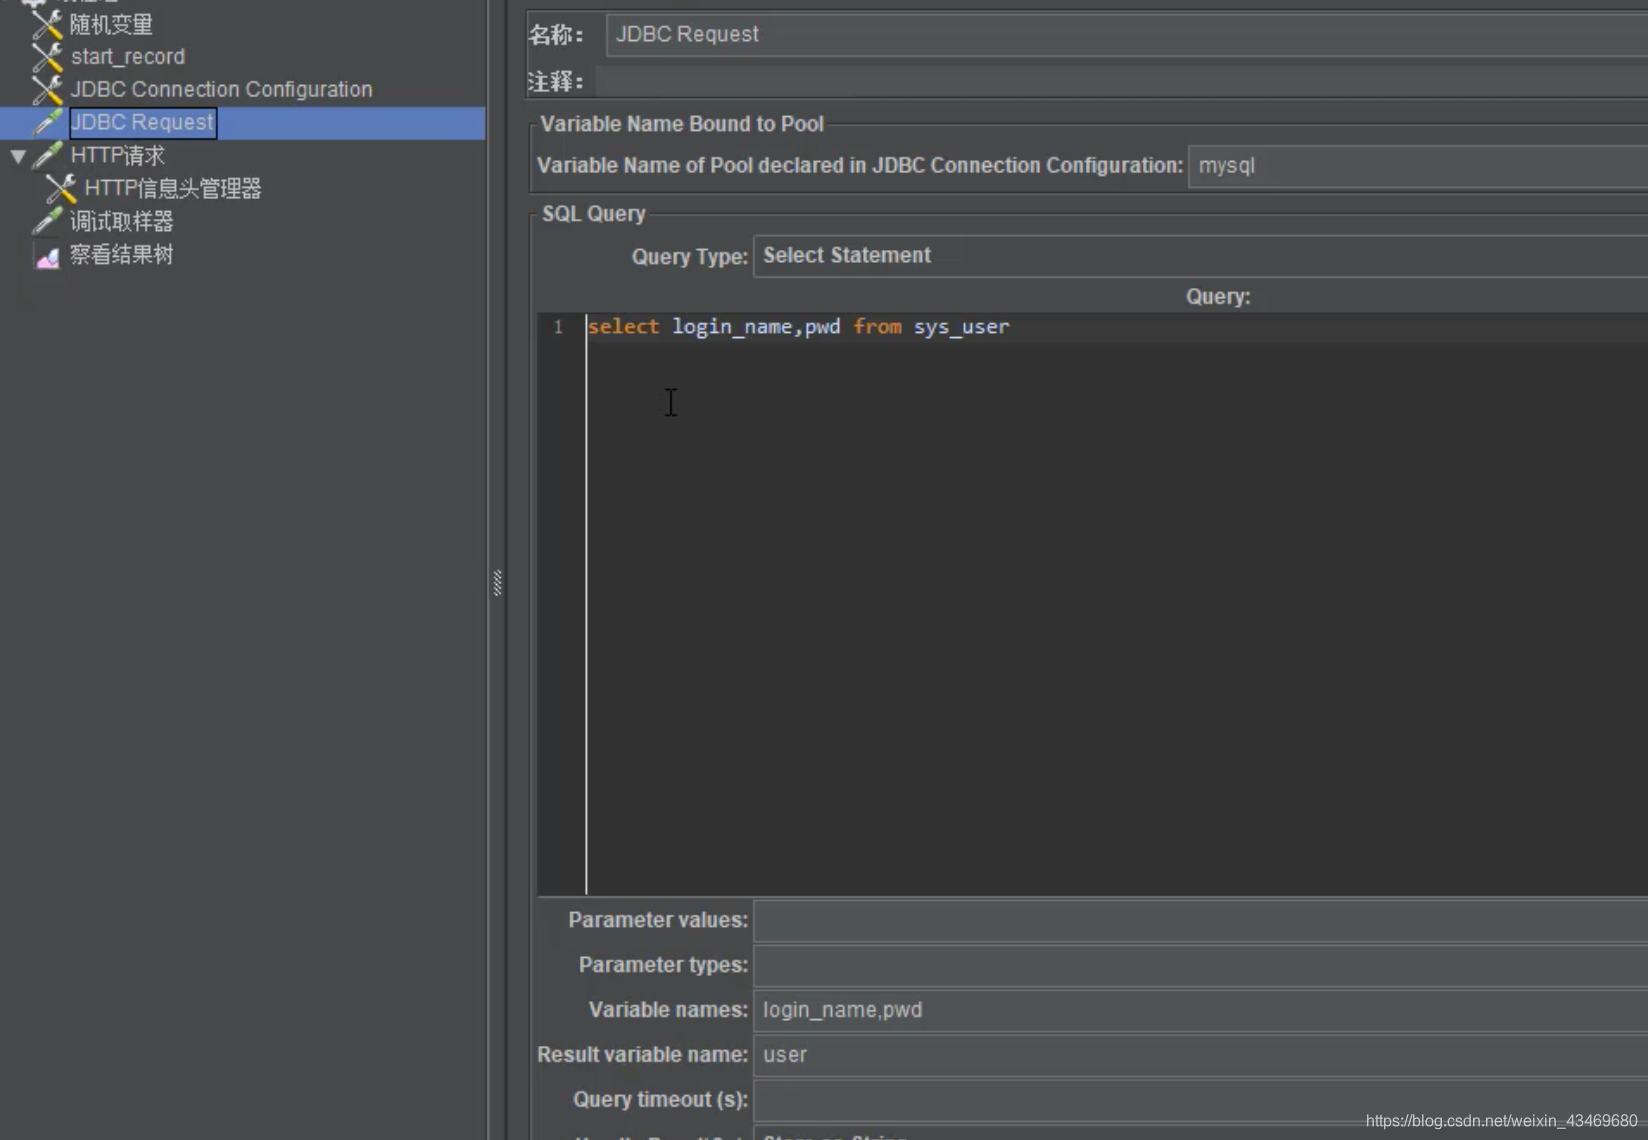The height and width of the screenshot is (1140, 1648).
Task: Click the 察看结果树 listener icon
Action: click(x=46, y=256)
